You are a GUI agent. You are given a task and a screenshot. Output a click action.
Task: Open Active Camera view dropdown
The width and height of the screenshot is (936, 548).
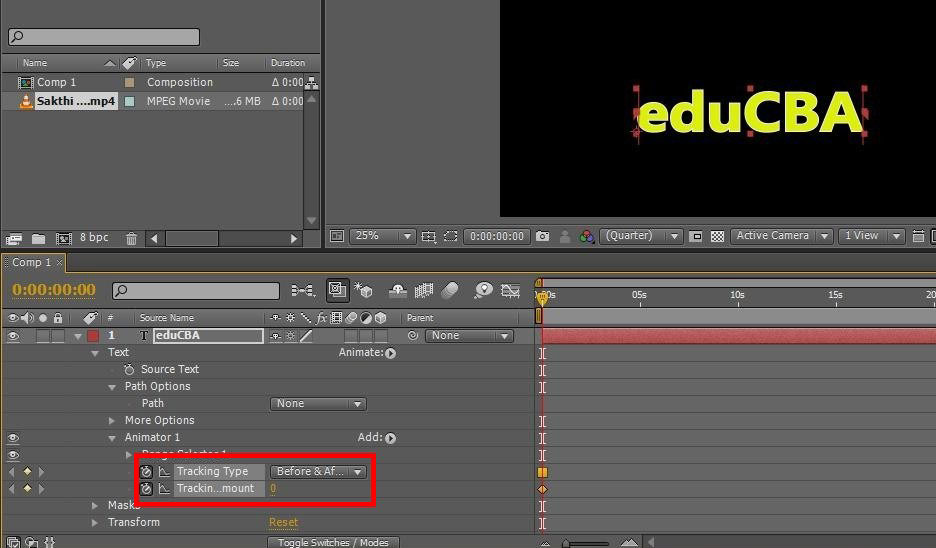[x=781, y=236]
